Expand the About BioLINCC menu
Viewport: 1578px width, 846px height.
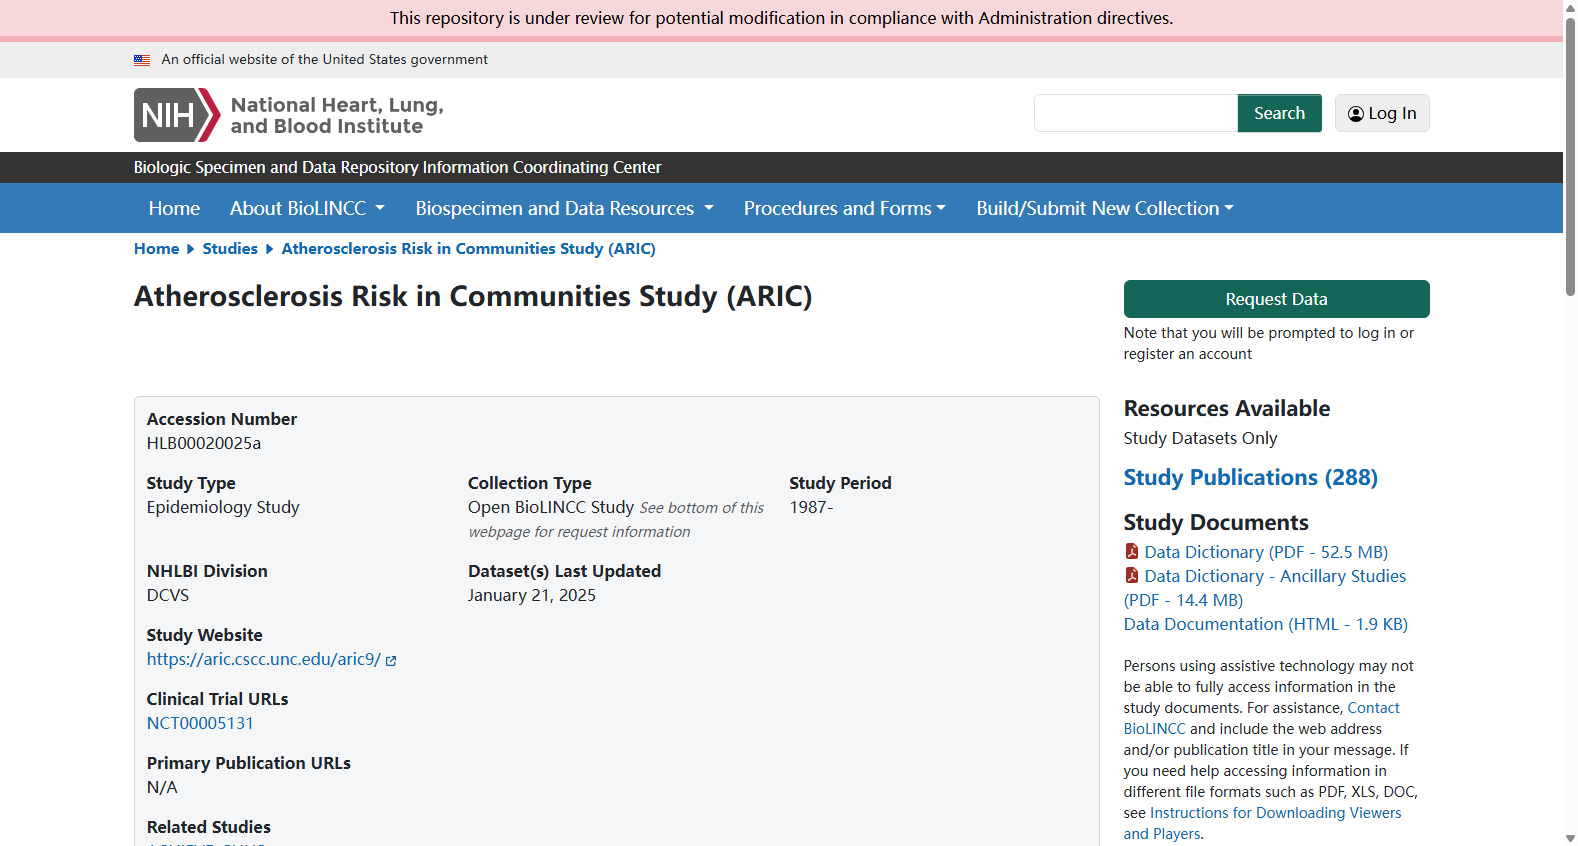coord(307,208)
